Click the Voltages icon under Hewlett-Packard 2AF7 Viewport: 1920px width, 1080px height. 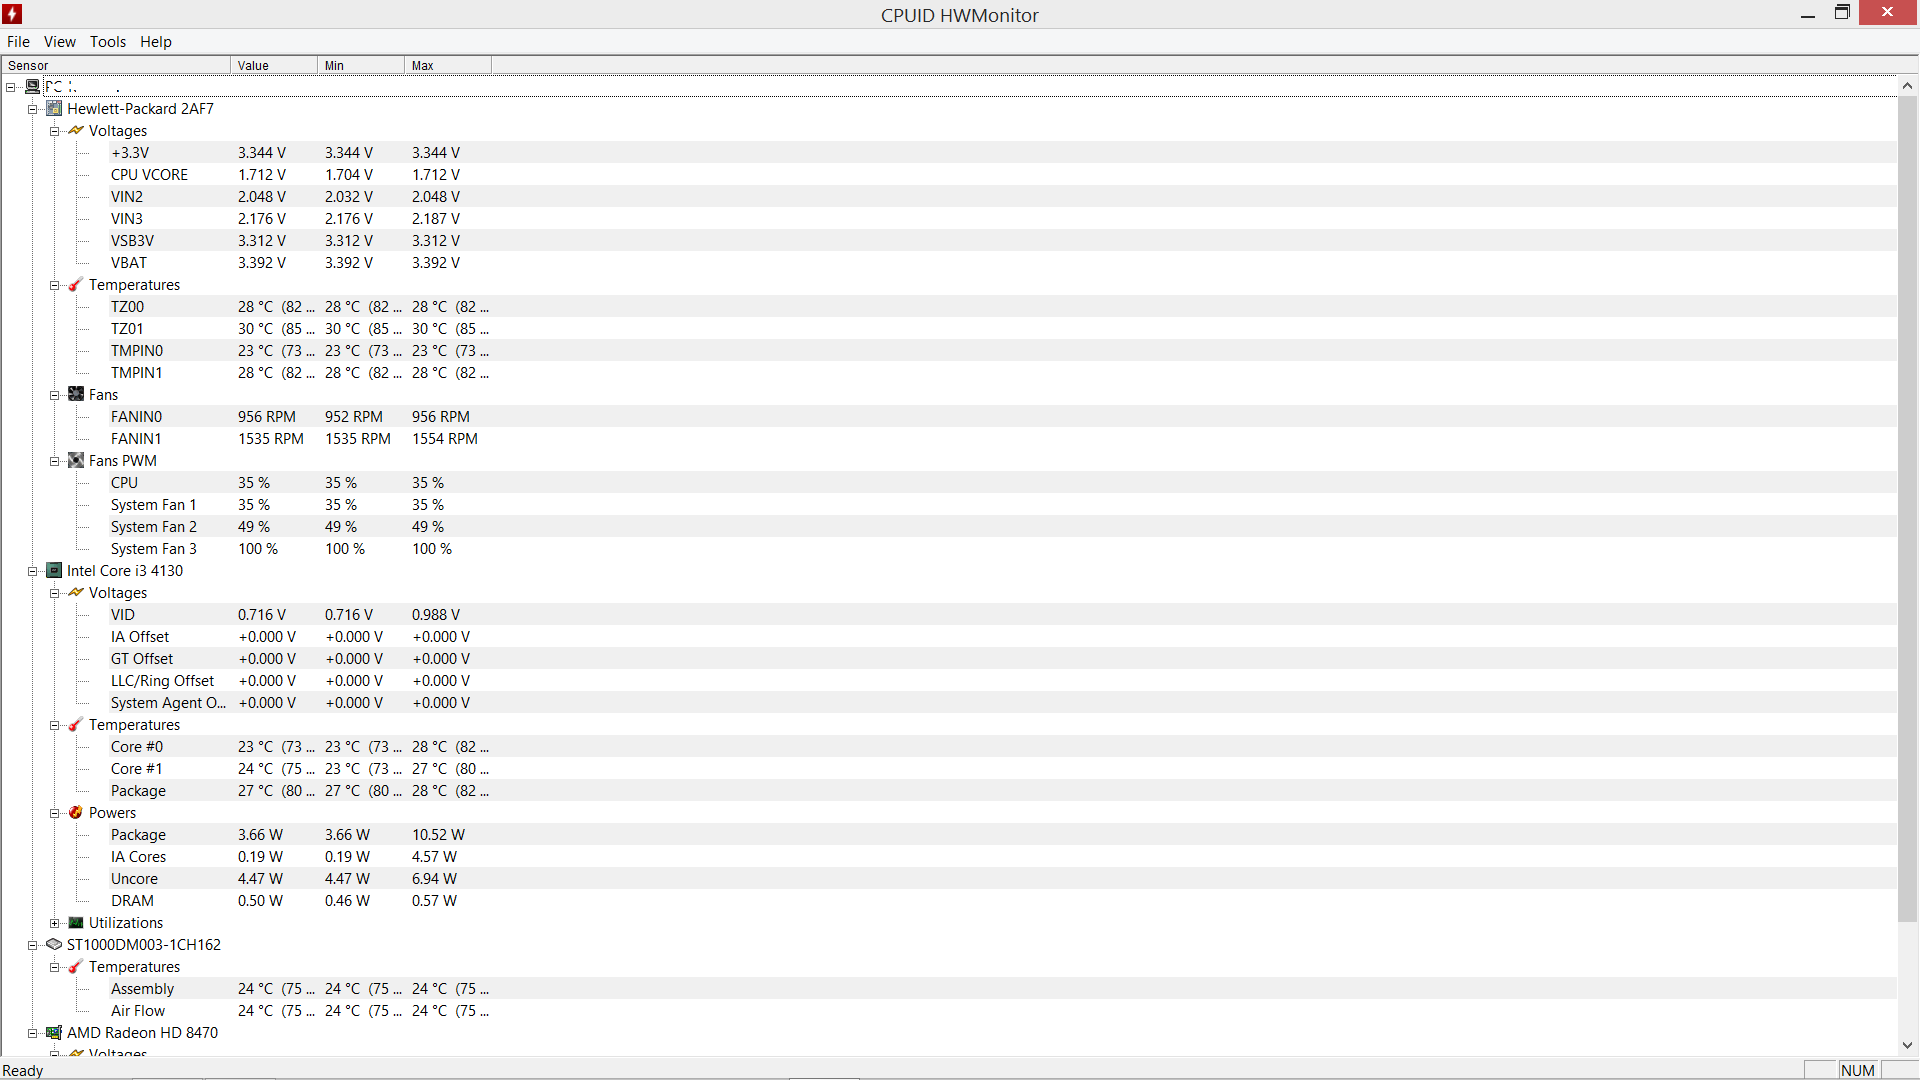click(x=76, y=130)
